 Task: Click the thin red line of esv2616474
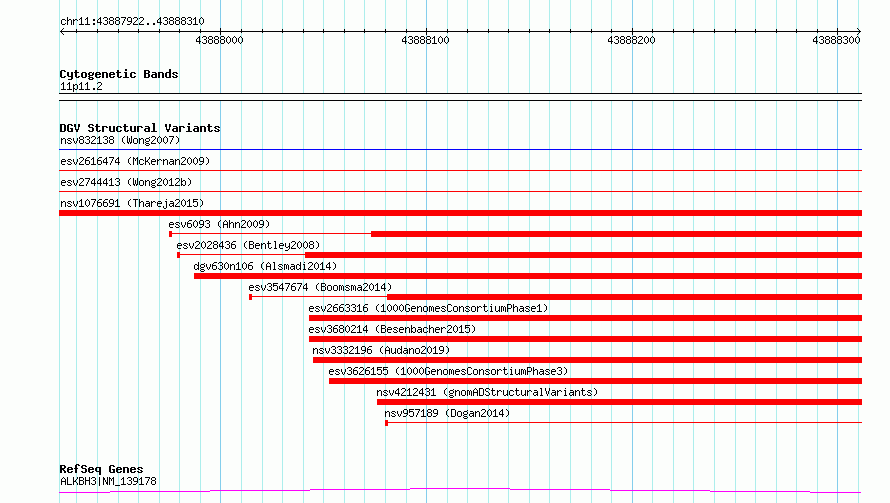point(460,170)
